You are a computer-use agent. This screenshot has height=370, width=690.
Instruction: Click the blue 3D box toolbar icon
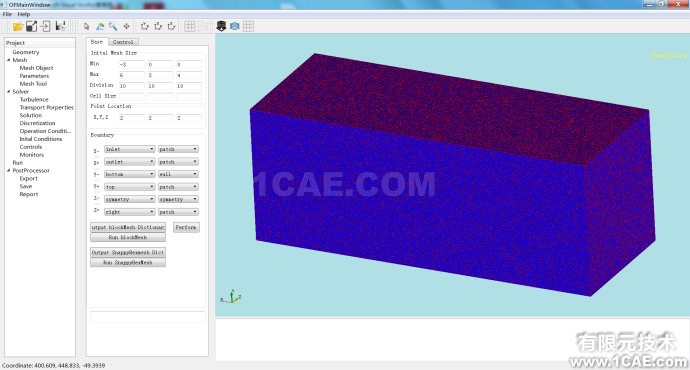pyautogui.click(x=235, y=26)
